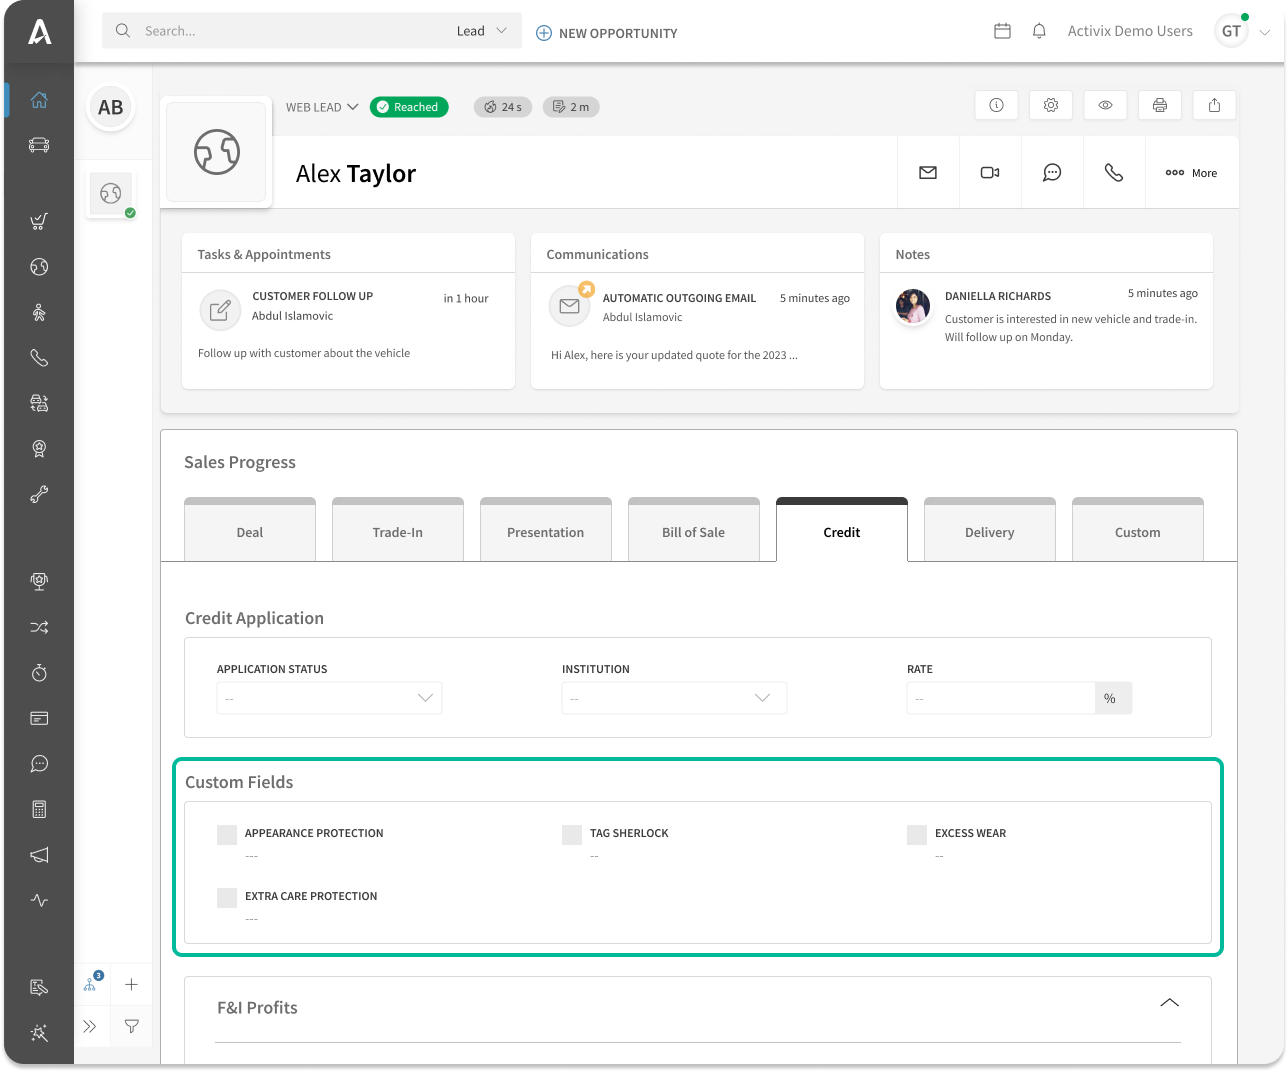
Task: Open lead settings with the gear icon
Action: click(x=1051, y=105)
